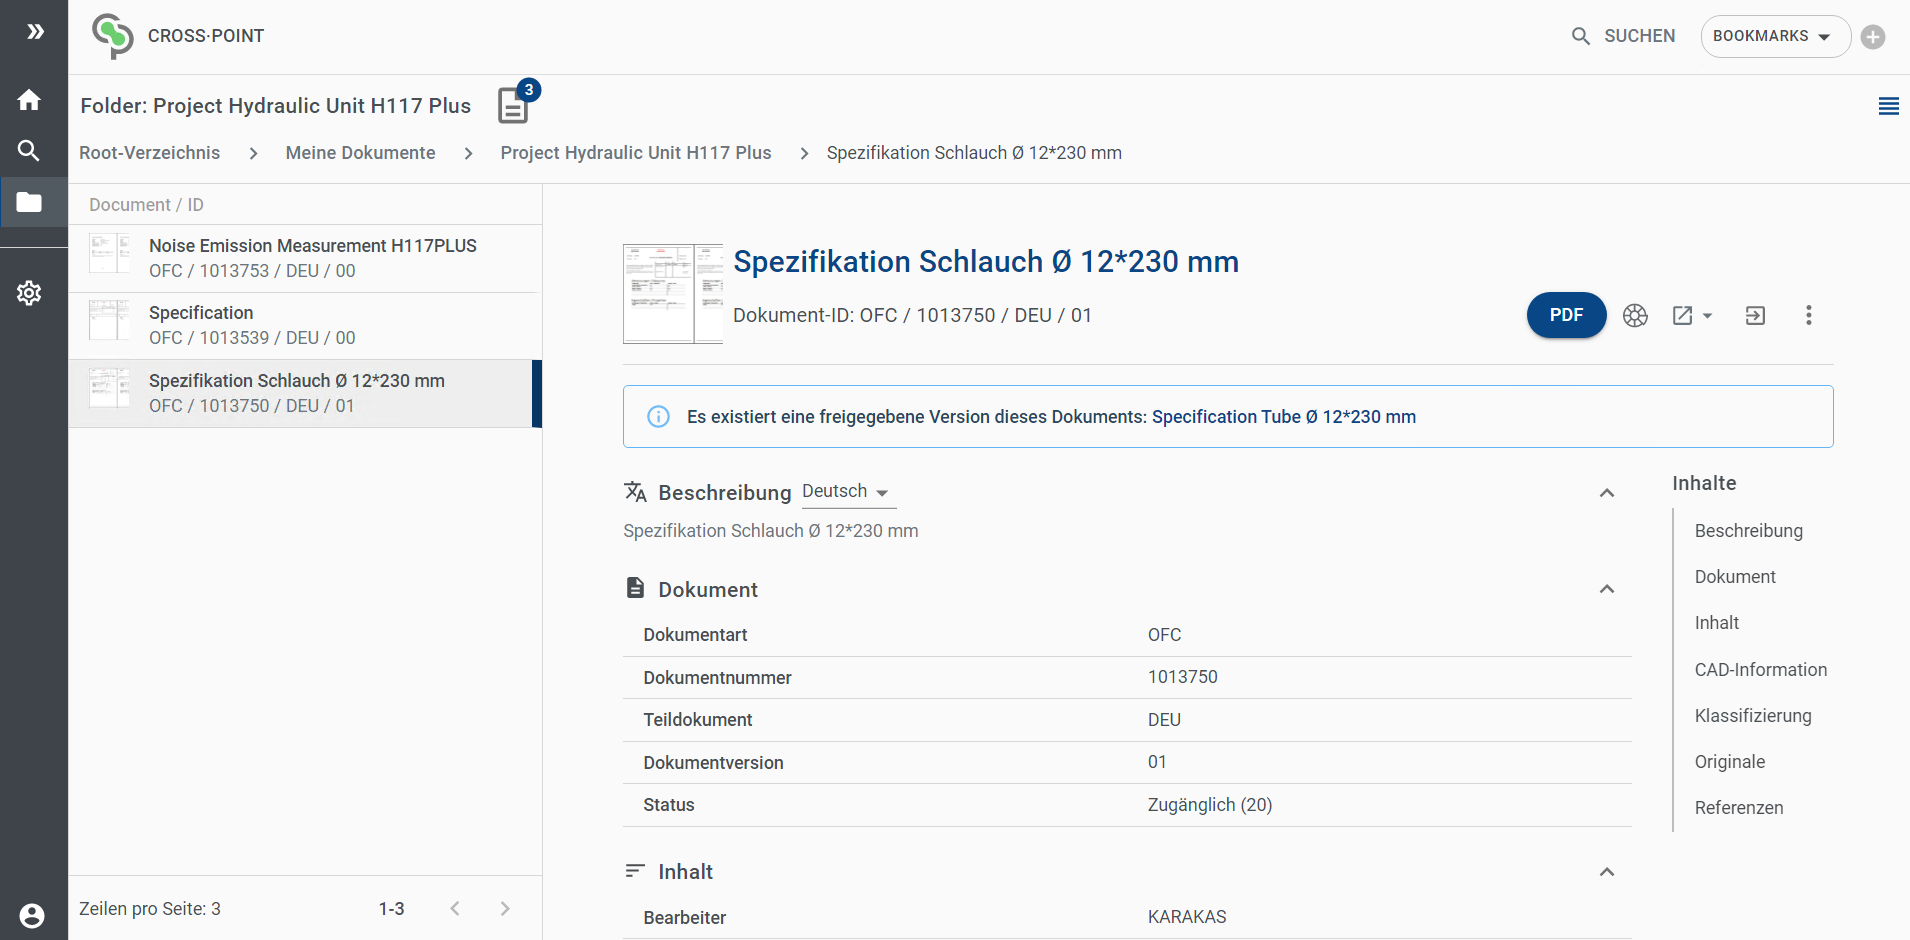Click the SUCHEN search label
The width and height of the screenshot is (1910, 940).
tap(1639, 36)
